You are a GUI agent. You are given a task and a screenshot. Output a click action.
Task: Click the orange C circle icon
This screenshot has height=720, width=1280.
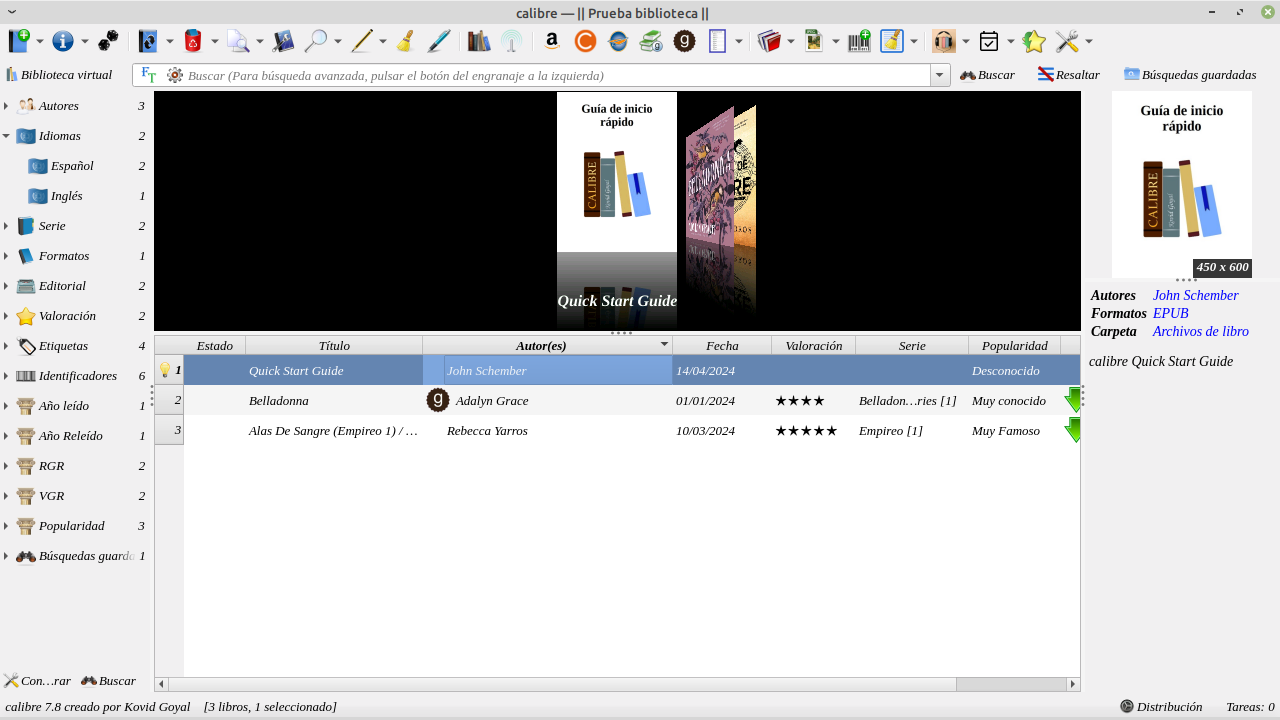[585, 41]
